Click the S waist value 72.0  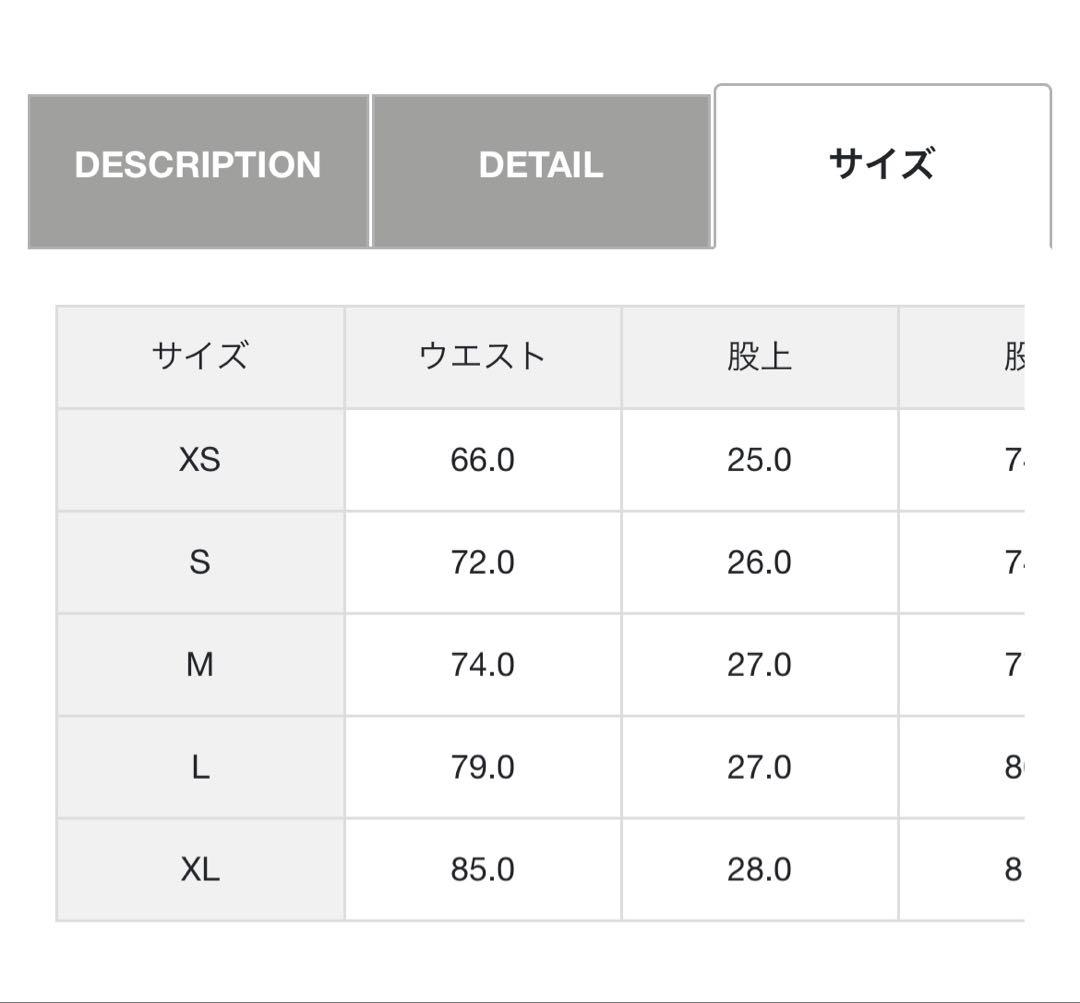[482, 562]
